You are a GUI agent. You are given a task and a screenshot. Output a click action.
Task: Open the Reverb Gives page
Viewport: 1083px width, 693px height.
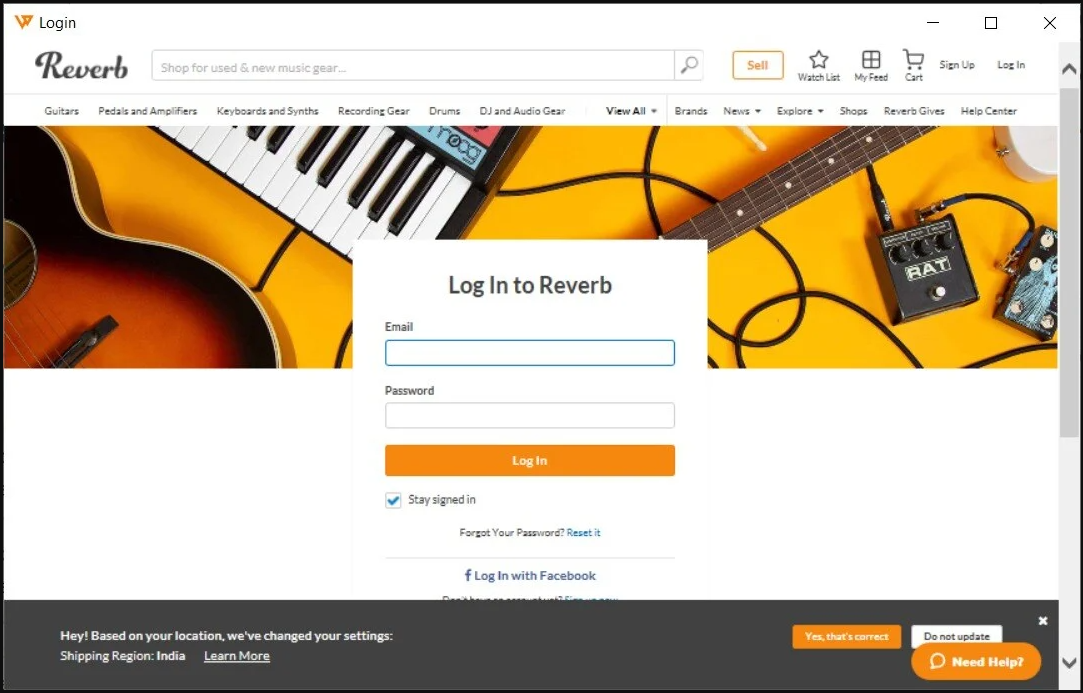[914, 111]
